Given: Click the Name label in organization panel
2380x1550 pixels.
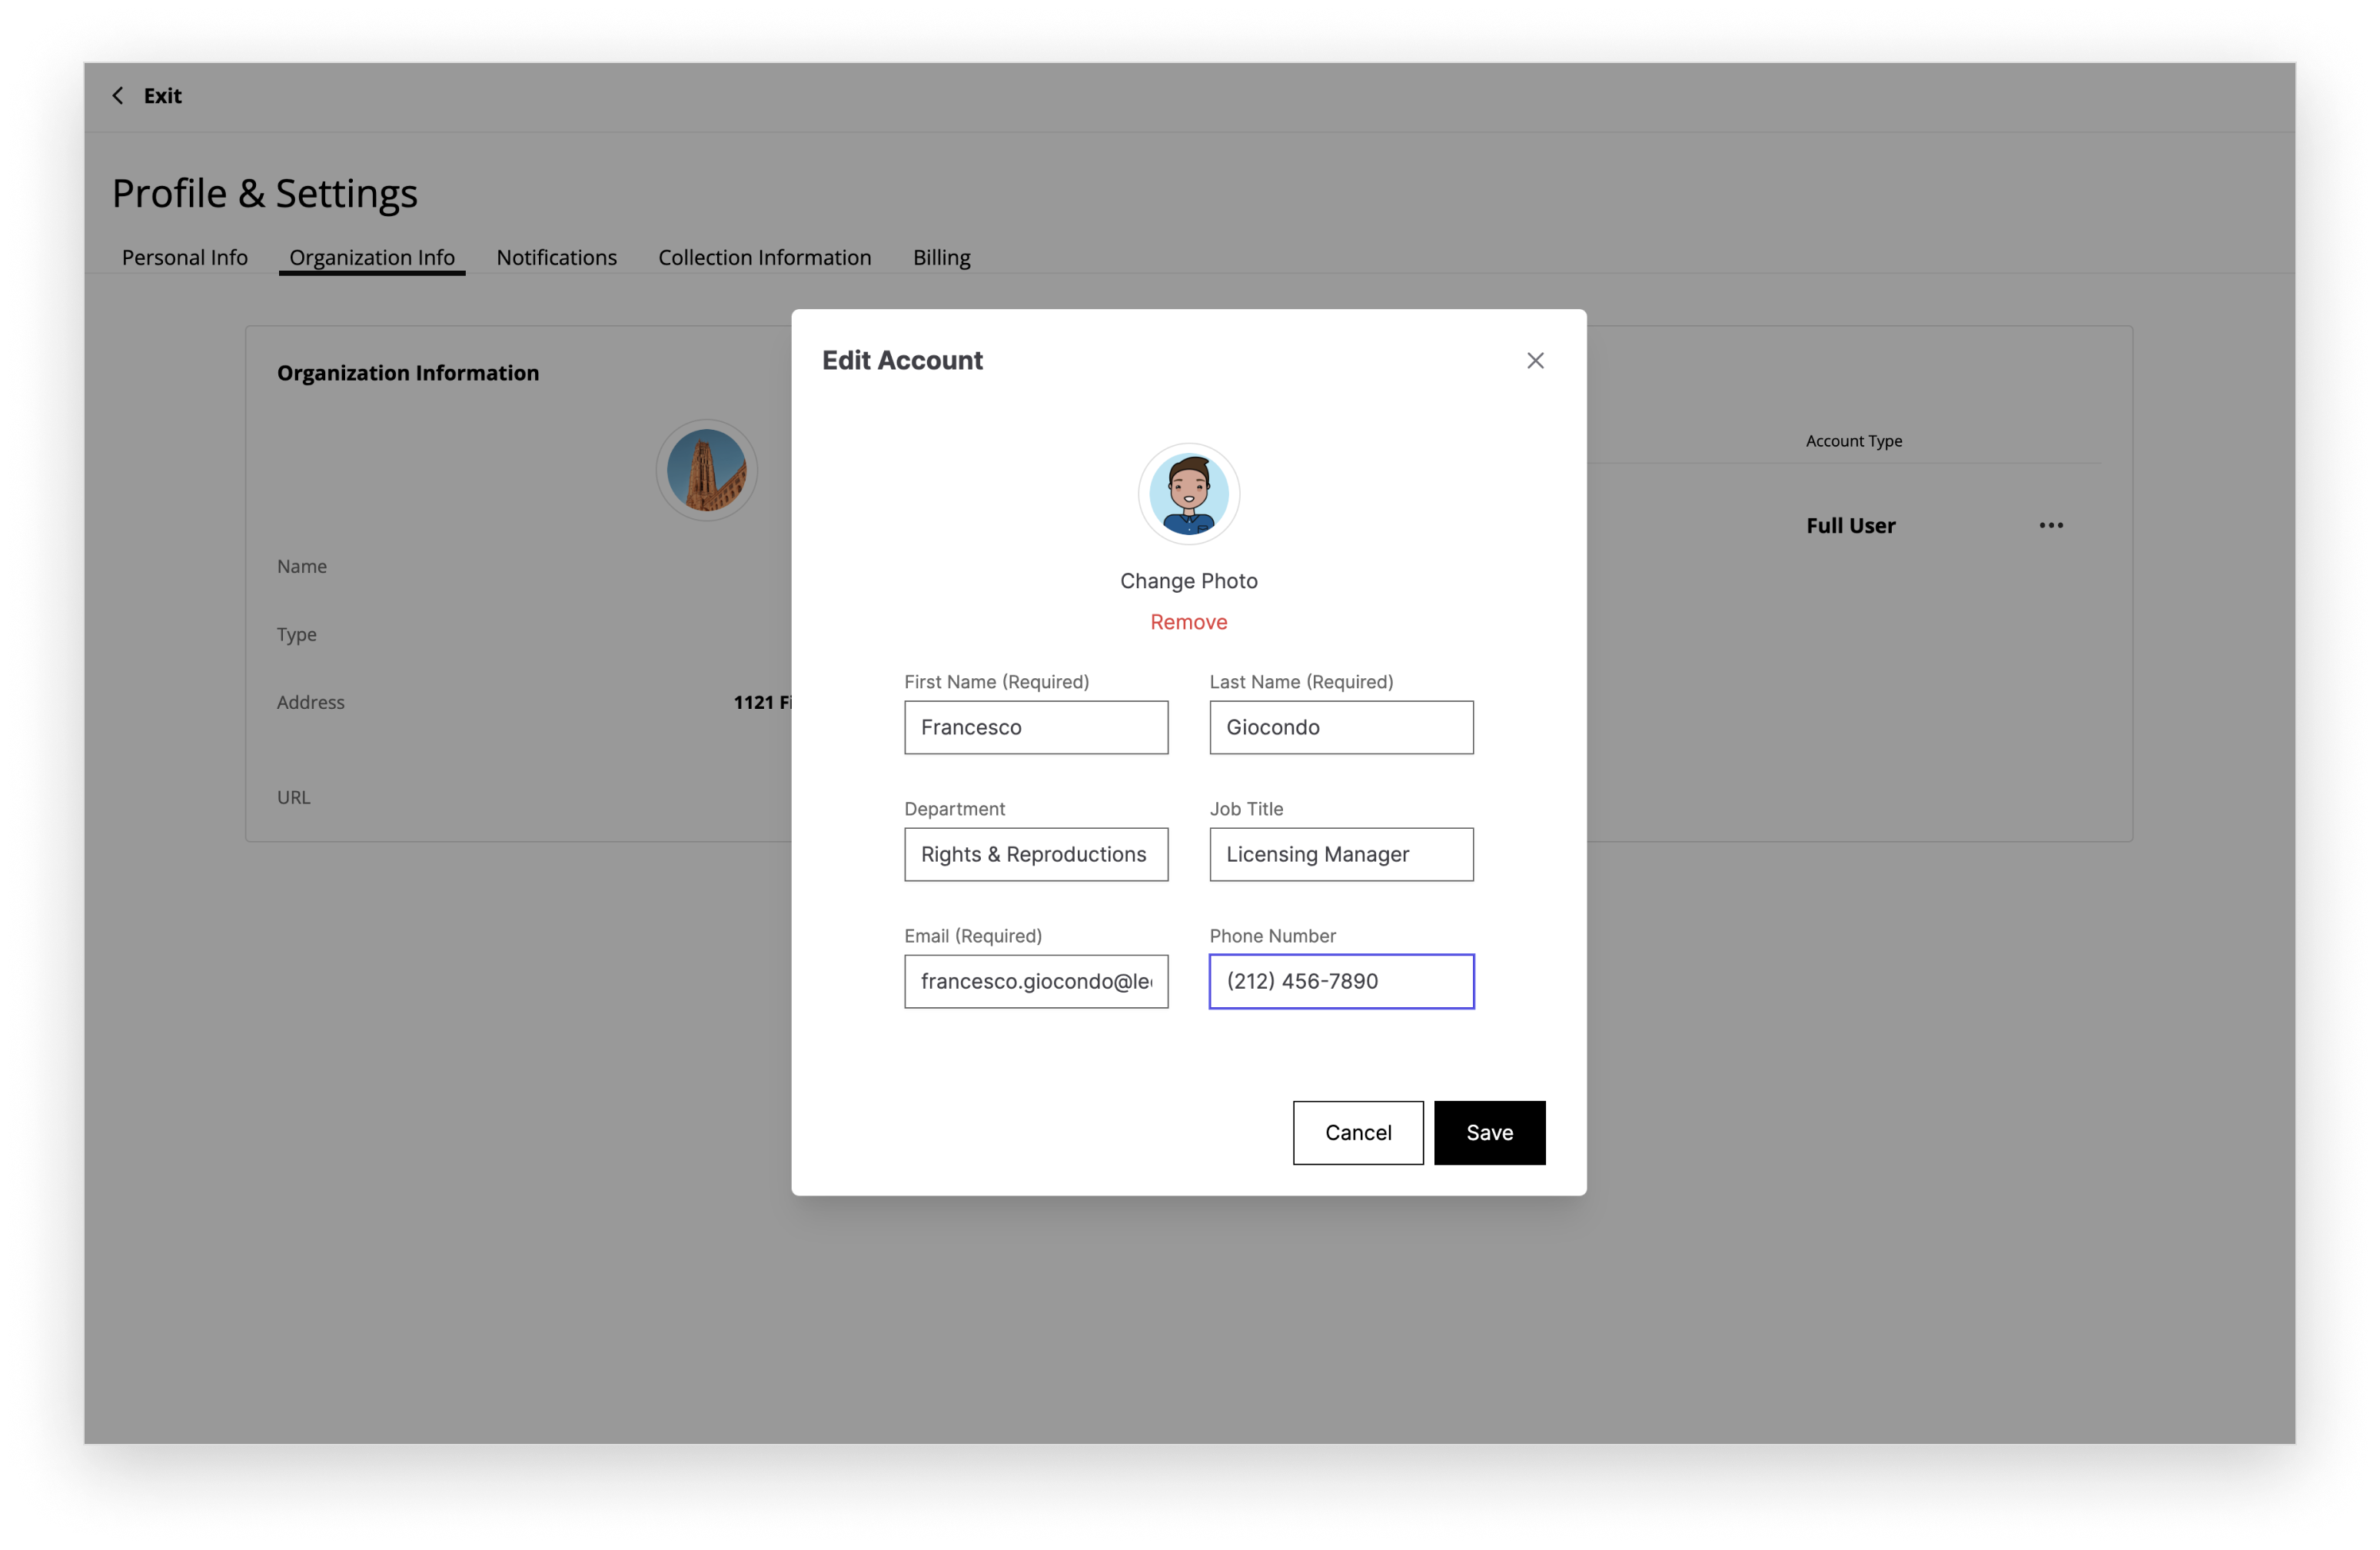Looking at the screenshot, I should pyautogui.click(x=301, y=566).
